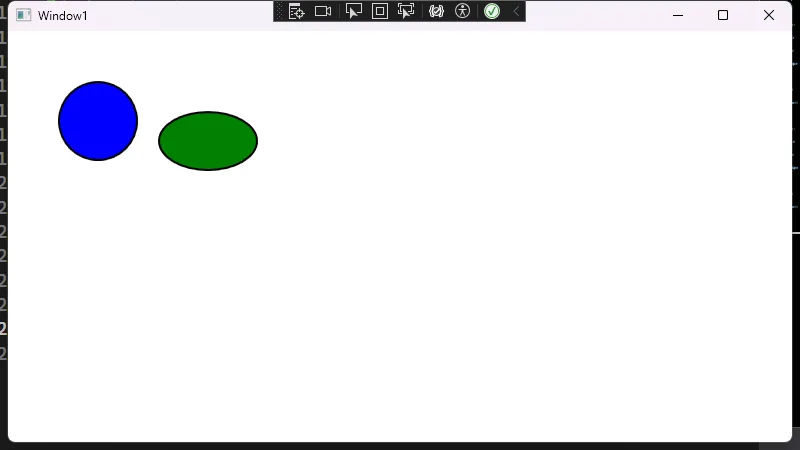The image size is (800, 450).
Task: Click the green ellipse shape
Action: [208, 141]
